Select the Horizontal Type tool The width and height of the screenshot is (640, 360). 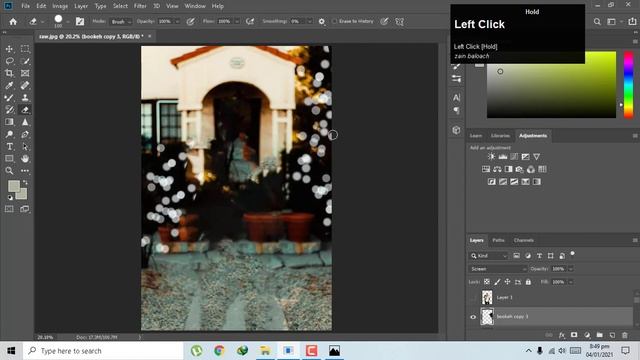click(x=9, y=147)
